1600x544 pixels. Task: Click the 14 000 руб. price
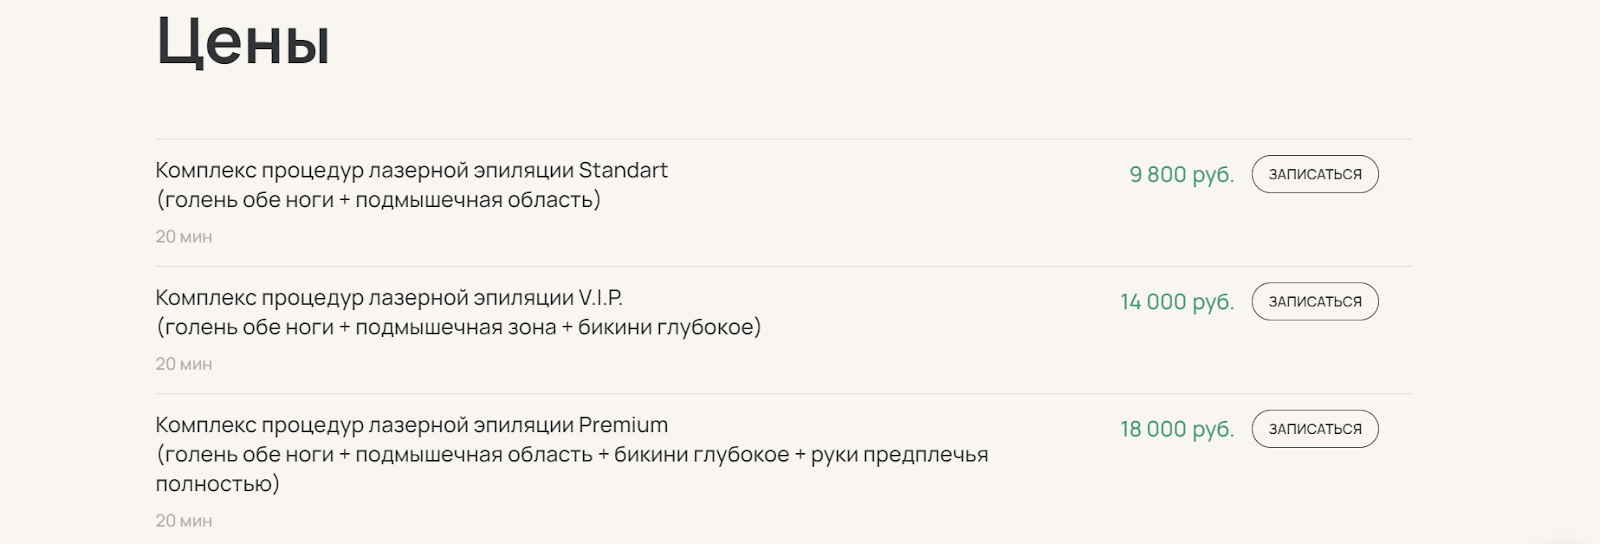tap(1176, 301)
